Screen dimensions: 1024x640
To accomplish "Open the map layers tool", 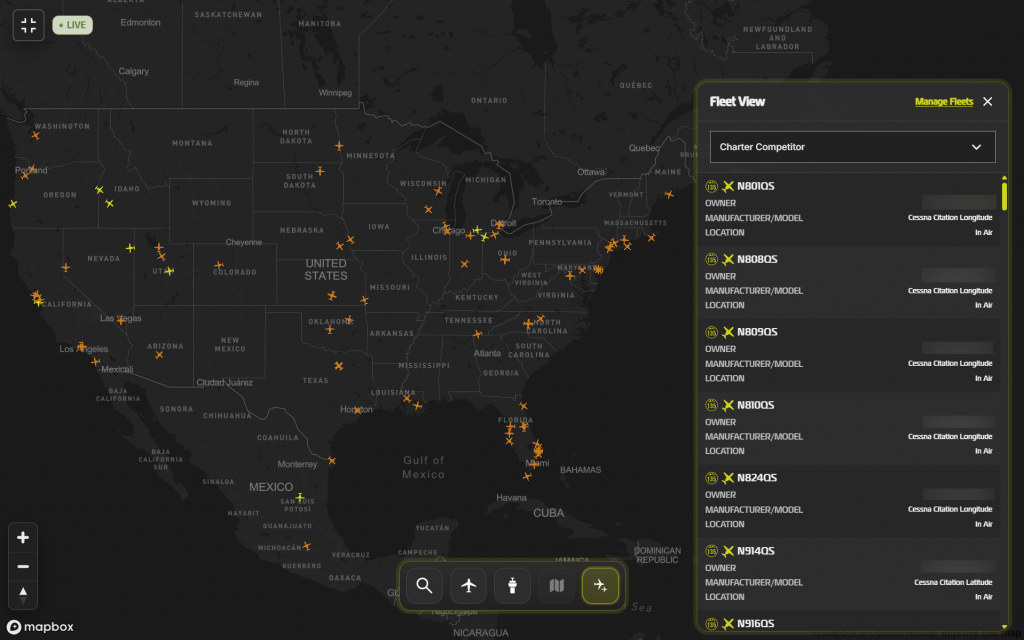I will 556,586.
